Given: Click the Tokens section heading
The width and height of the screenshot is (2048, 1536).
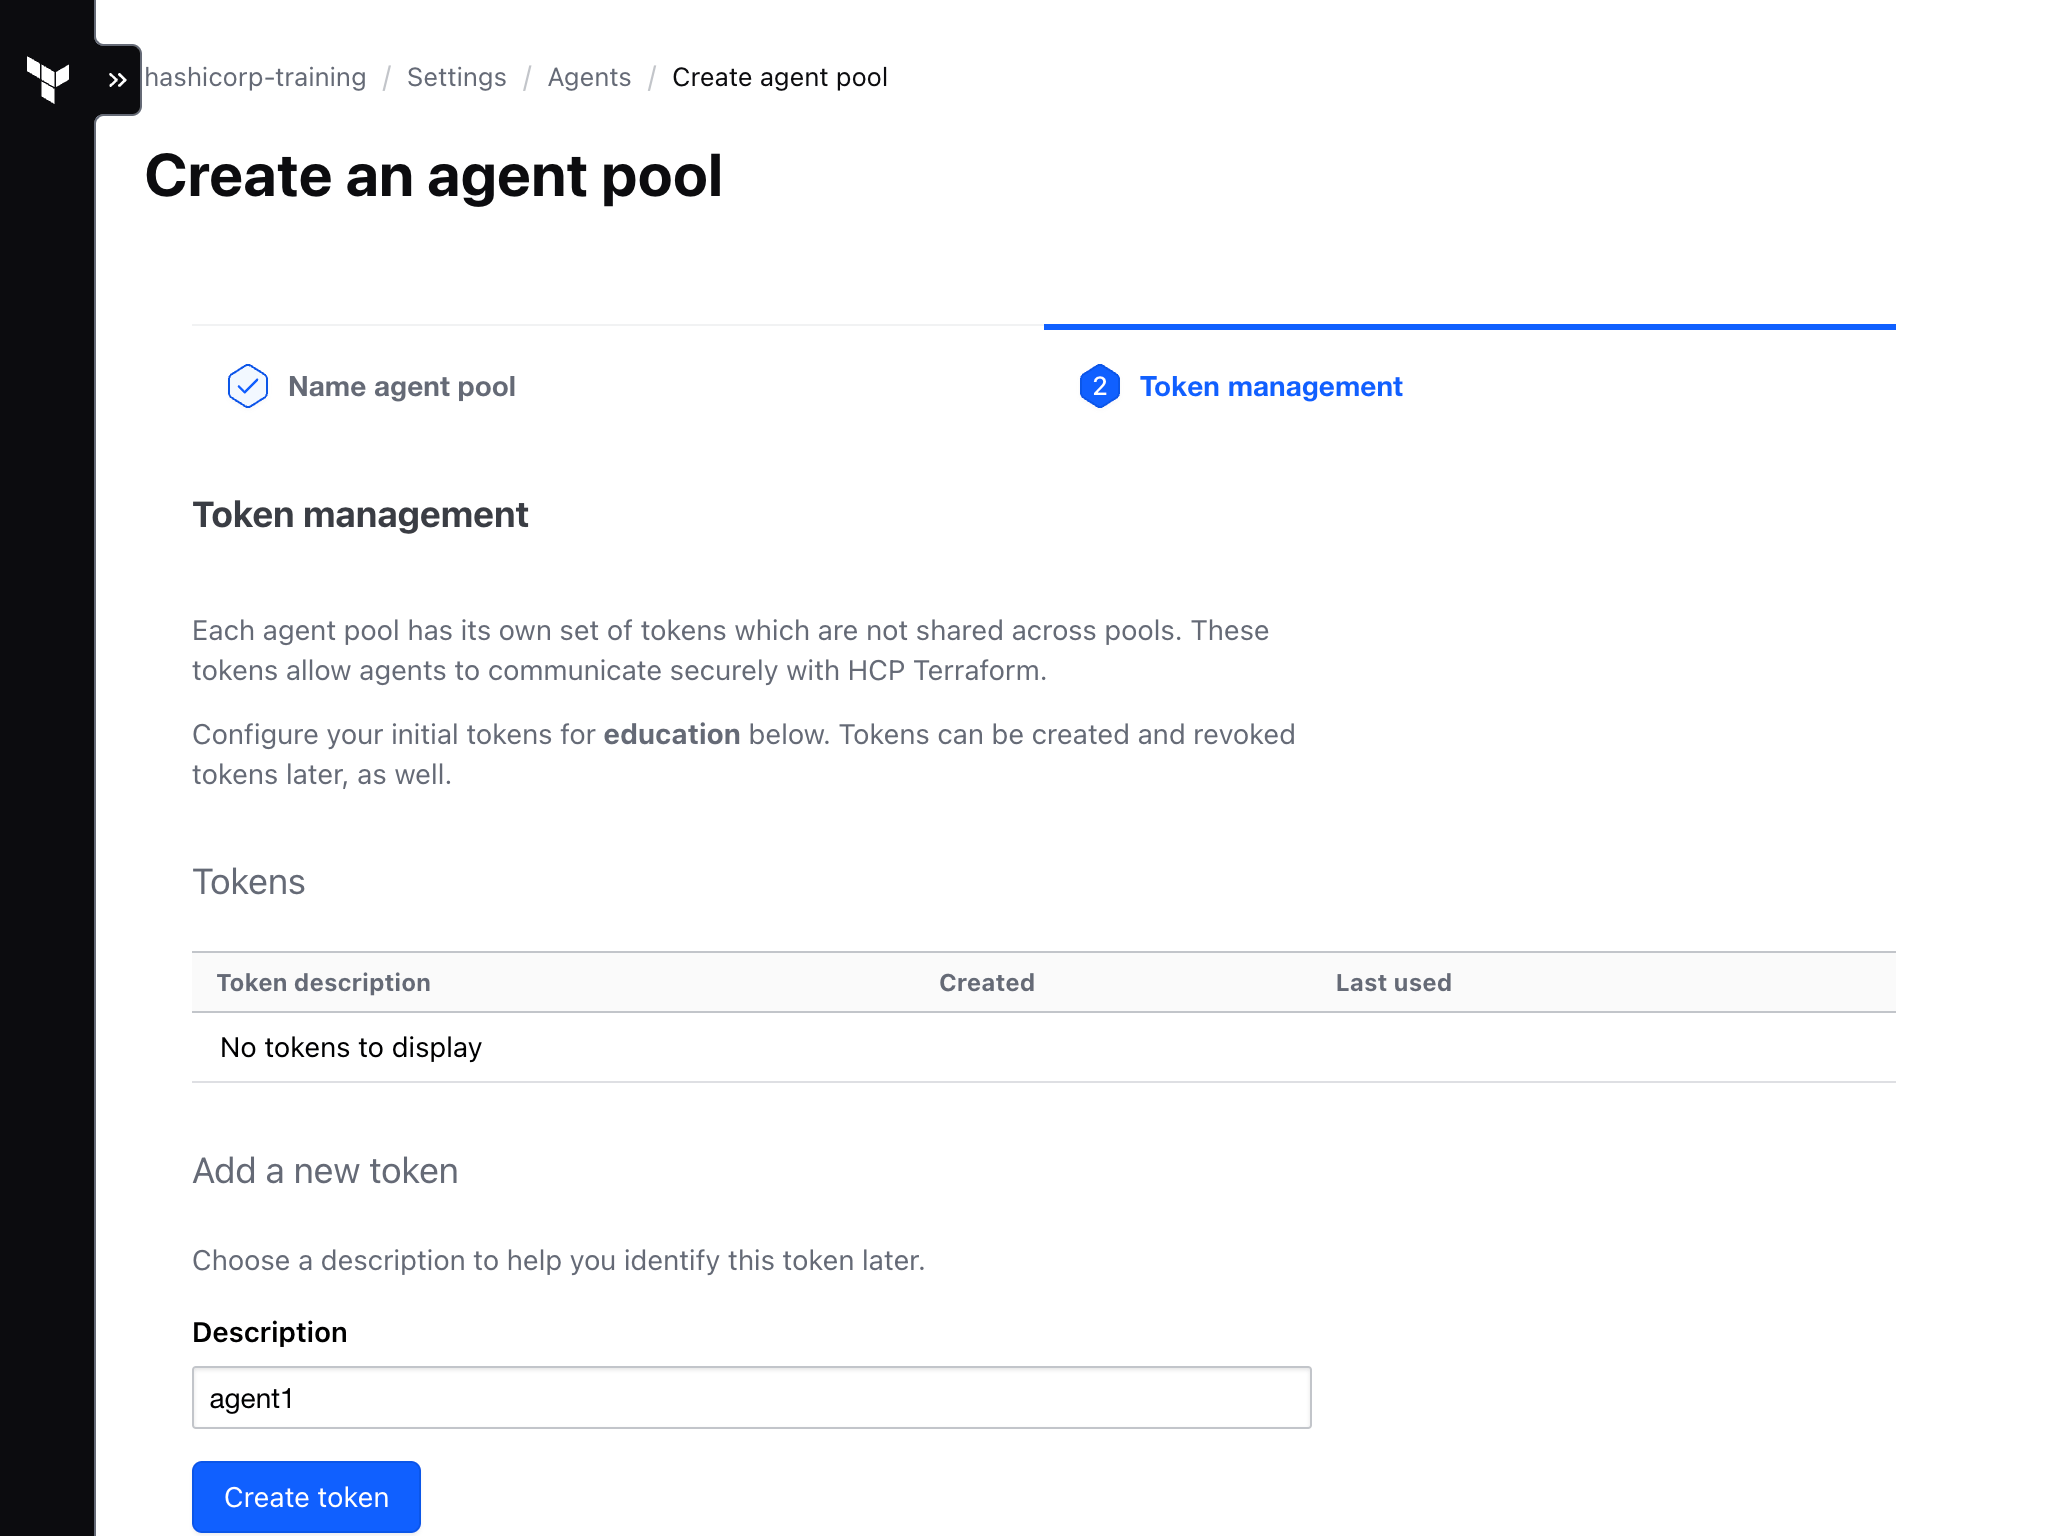Looking at the screenshot, I should click(x=248, y=881).
